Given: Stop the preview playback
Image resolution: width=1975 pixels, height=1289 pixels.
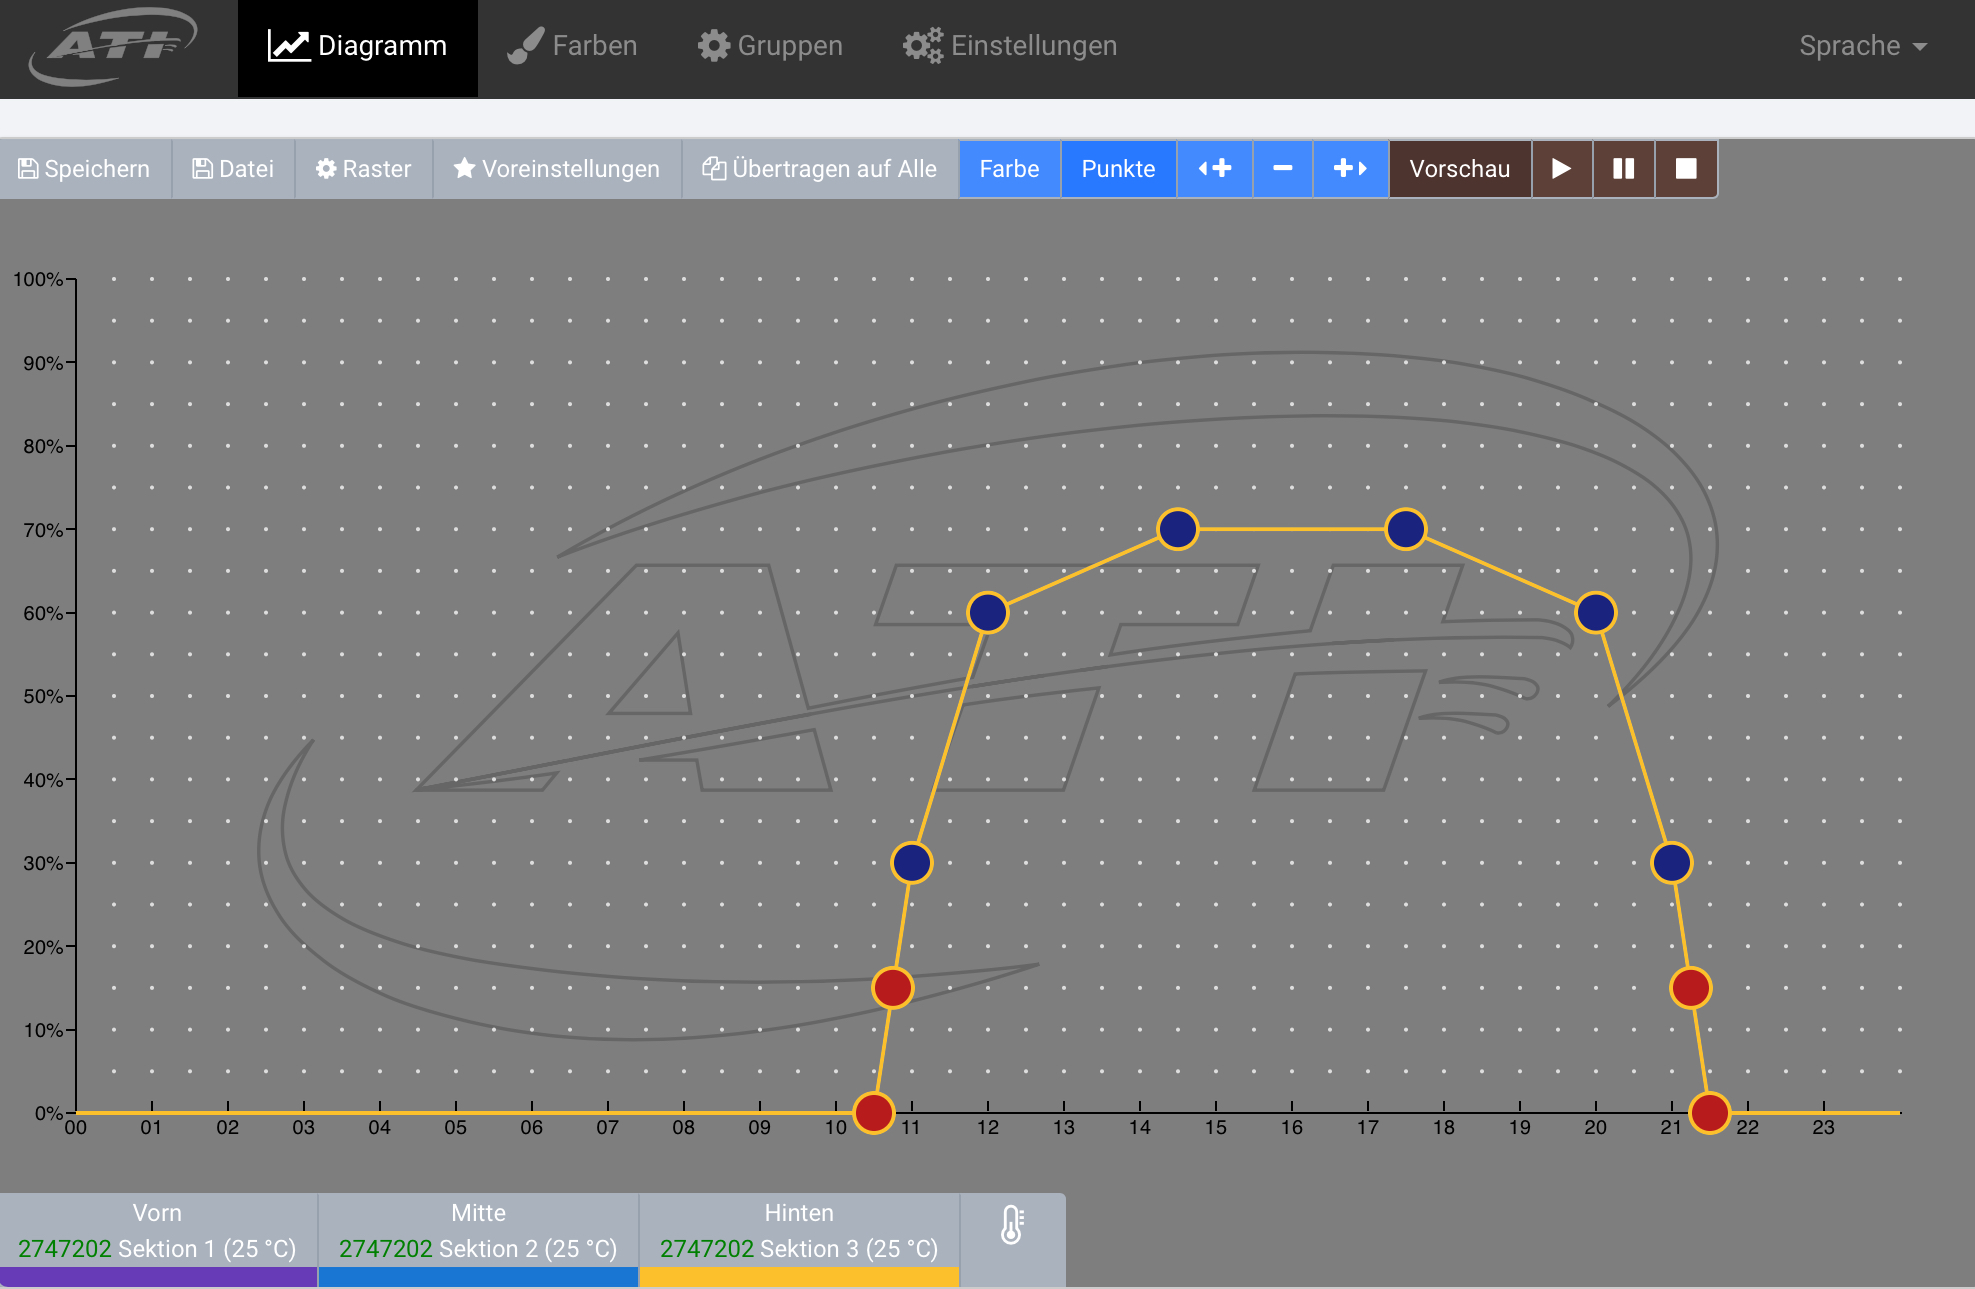Looking at the screenshot, I should tap(1686, 169).
